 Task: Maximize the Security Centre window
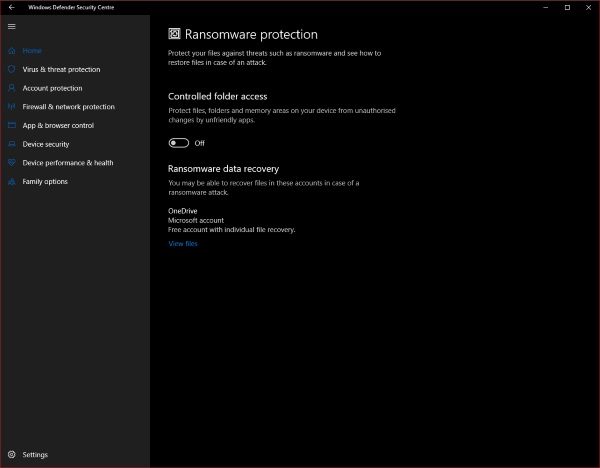[566, 7]
